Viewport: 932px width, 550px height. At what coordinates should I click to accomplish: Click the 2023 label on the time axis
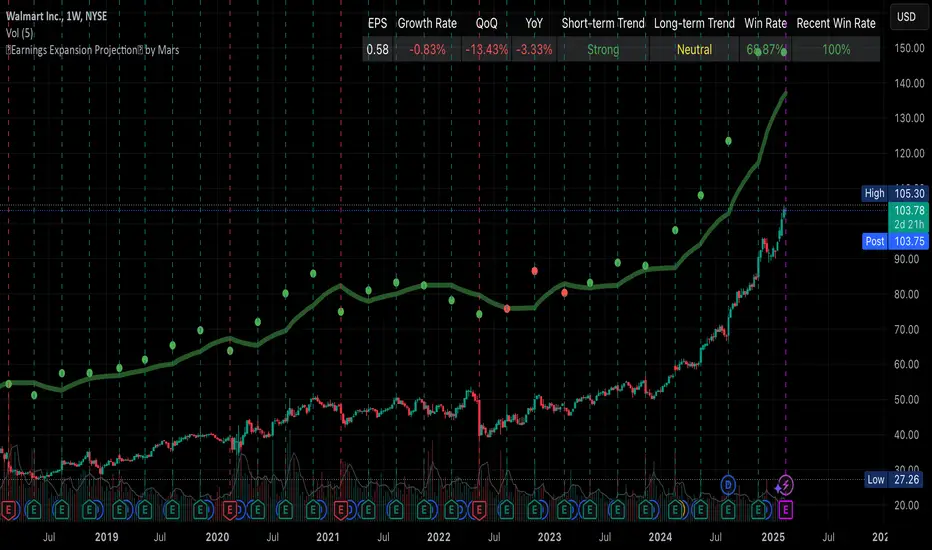[x=549, y=537]
